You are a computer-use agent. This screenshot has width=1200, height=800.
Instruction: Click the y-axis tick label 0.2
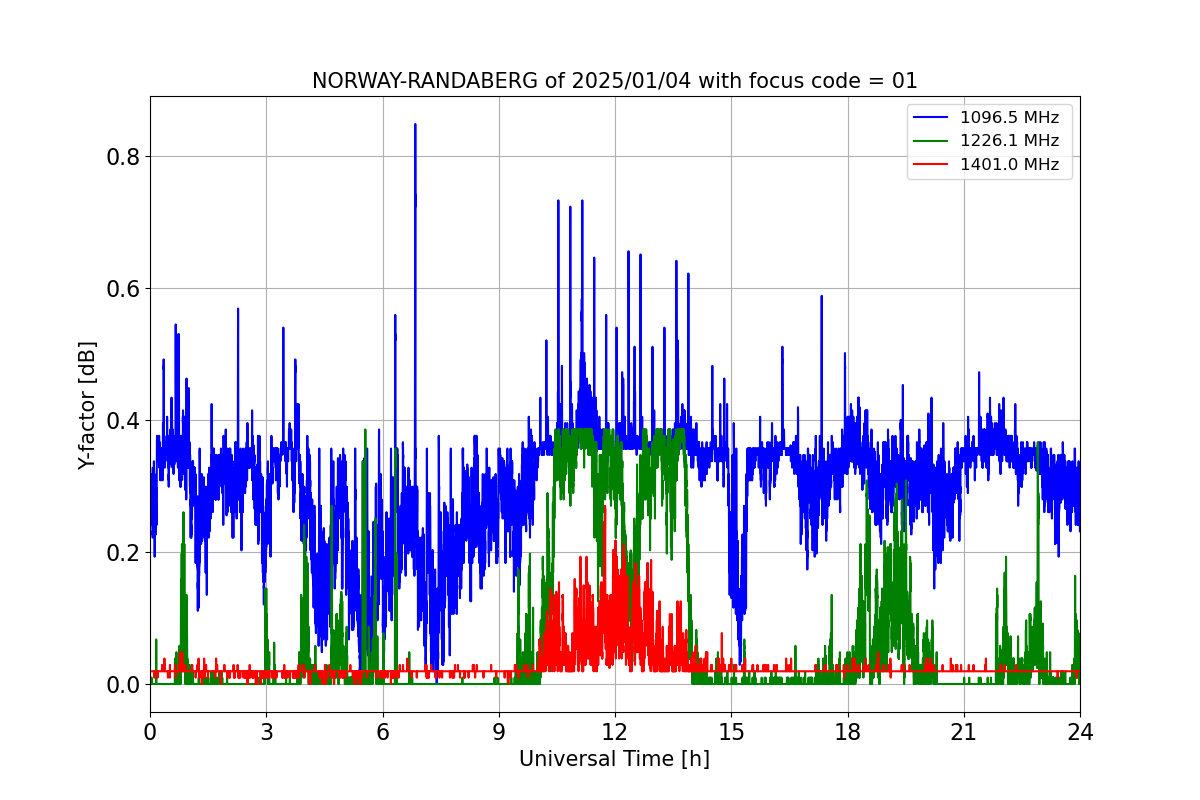point(123,553)
